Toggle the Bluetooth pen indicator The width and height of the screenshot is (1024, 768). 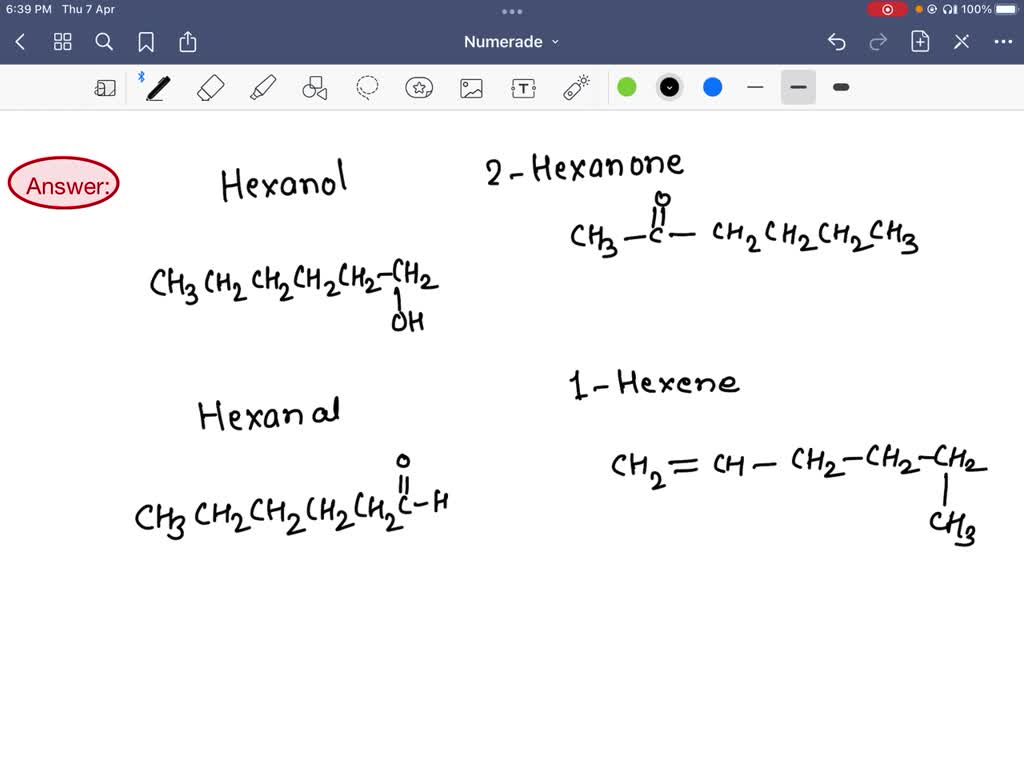point(140,77)
